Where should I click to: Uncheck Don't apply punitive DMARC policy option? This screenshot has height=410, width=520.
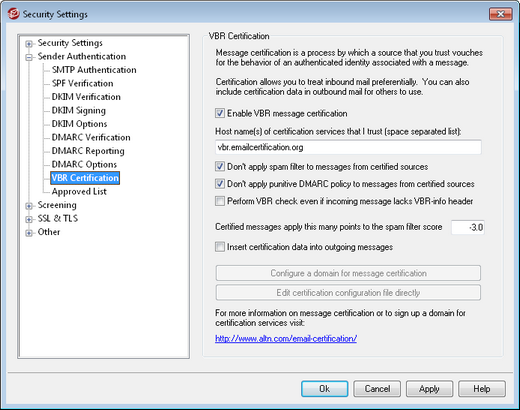[x=220, y=184]
